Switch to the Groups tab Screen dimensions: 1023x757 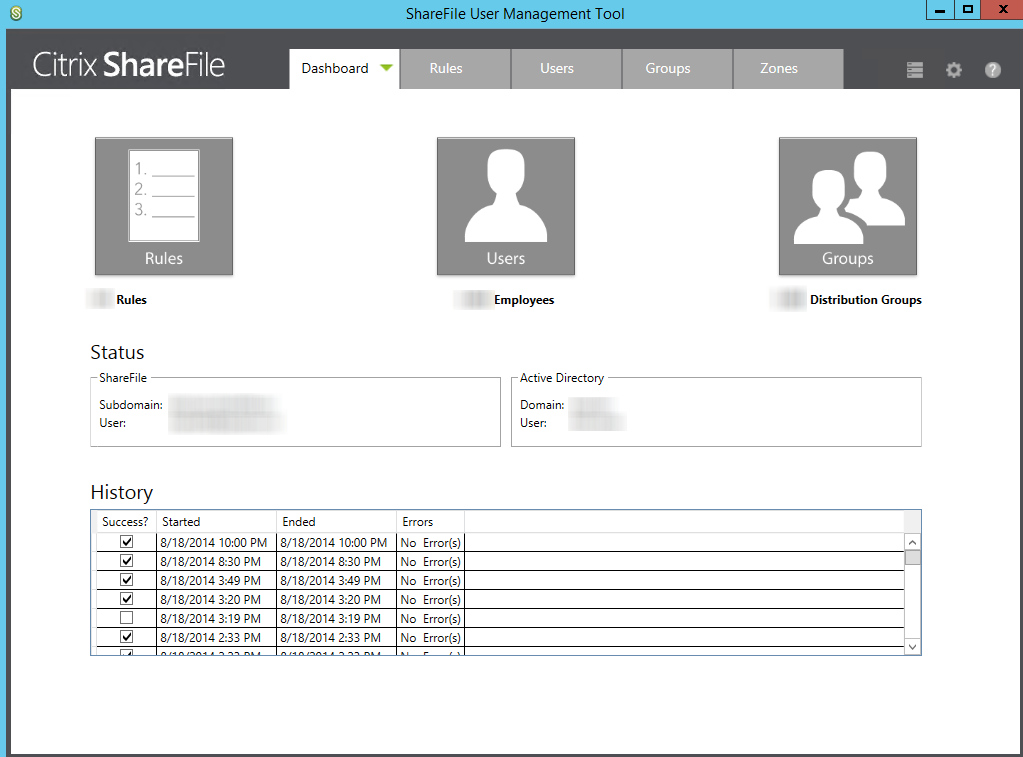[677, 69]
